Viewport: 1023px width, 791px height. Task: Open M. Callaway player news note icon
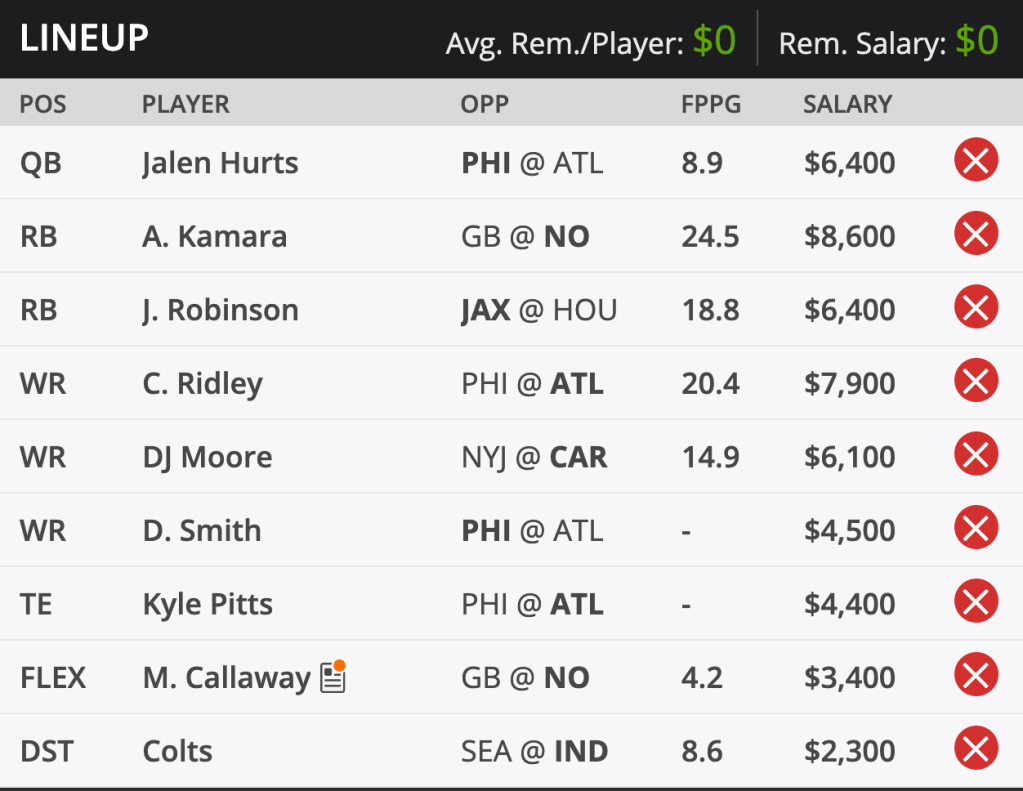[x=333, y=677]
